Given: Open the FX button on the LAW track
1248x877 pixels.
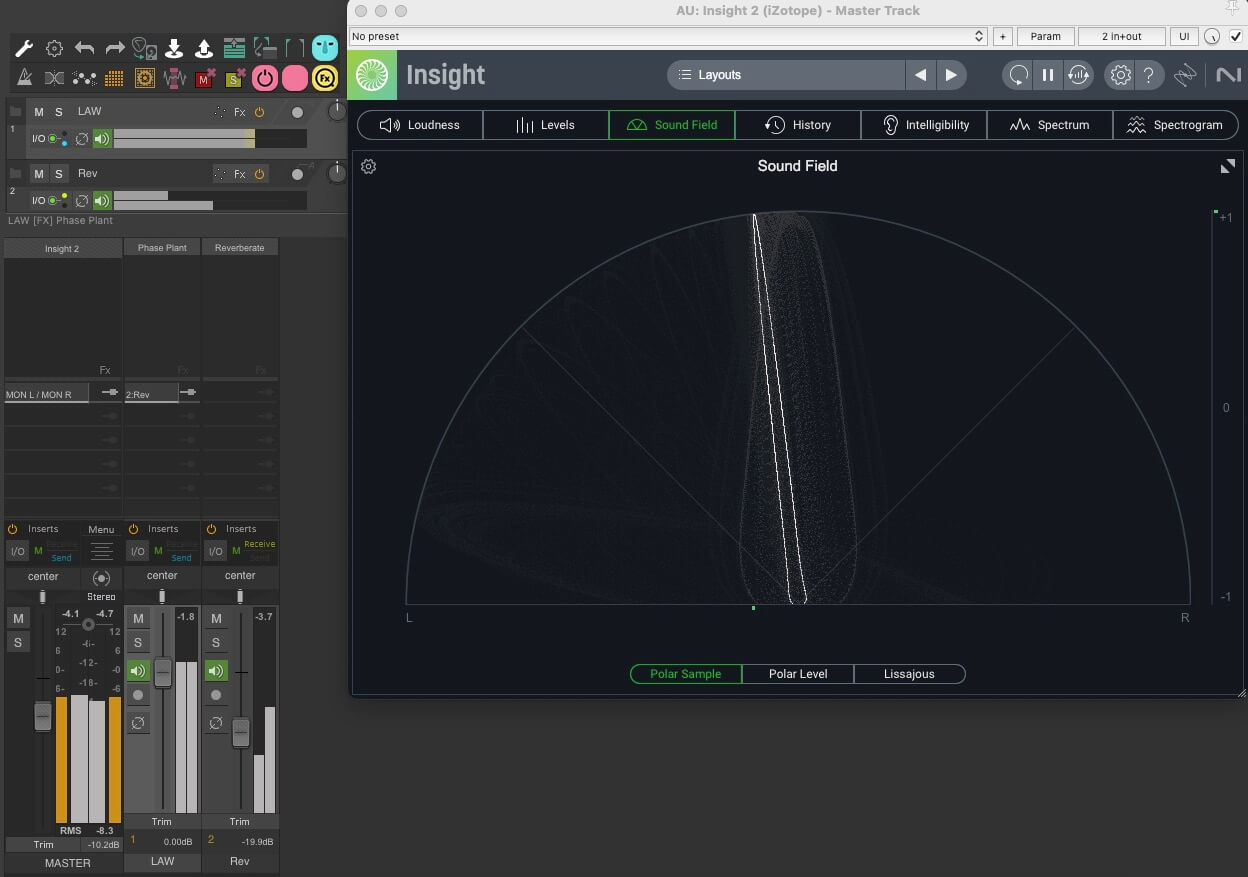Looking at the screenshot, I should [240, 113].
